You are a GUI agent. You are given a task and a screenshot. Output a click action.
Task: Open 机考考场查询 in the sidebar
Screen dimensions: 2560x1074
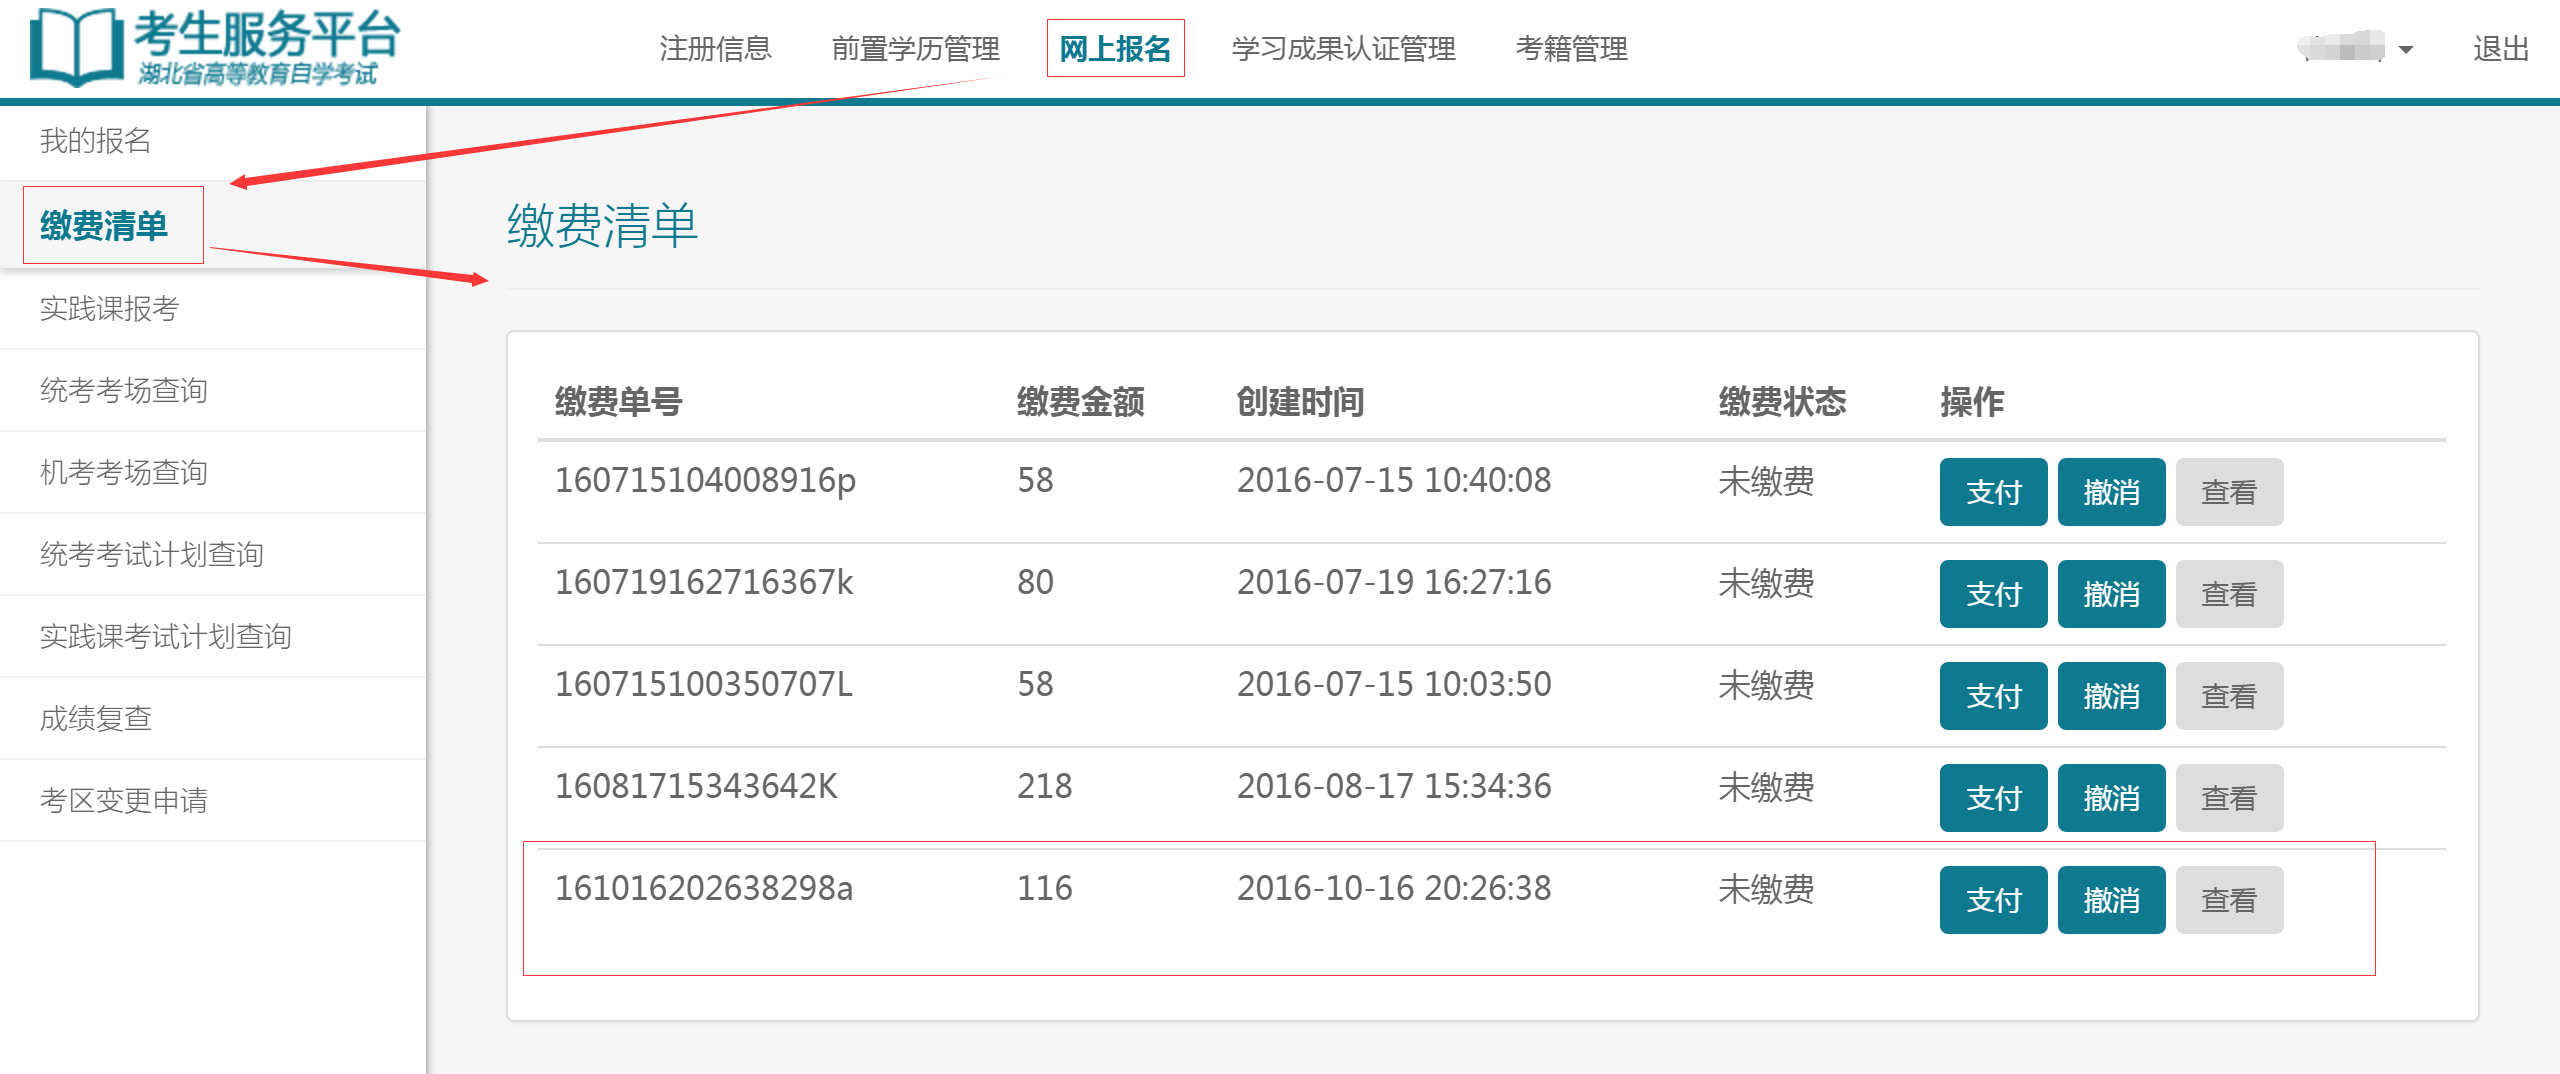122,472
